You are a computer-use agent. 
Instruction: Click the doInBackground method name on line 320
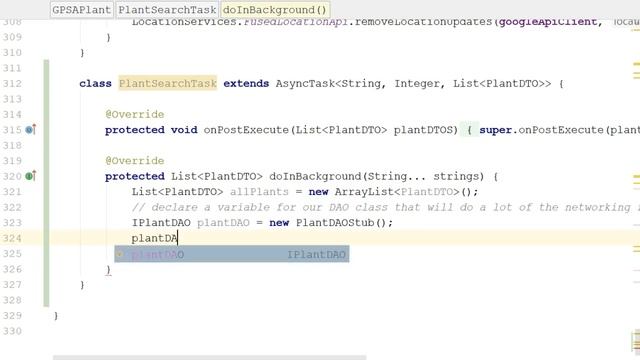coord(315,176)
